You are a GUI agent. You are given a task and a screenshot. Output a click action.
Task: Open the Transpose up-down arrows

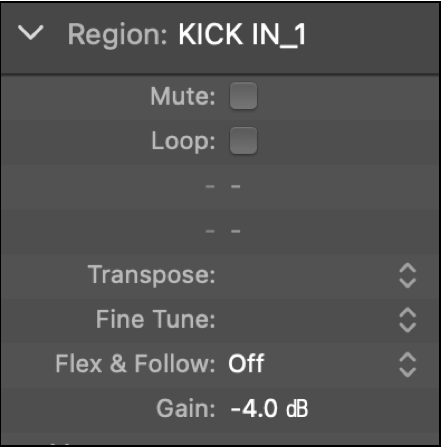408,276
